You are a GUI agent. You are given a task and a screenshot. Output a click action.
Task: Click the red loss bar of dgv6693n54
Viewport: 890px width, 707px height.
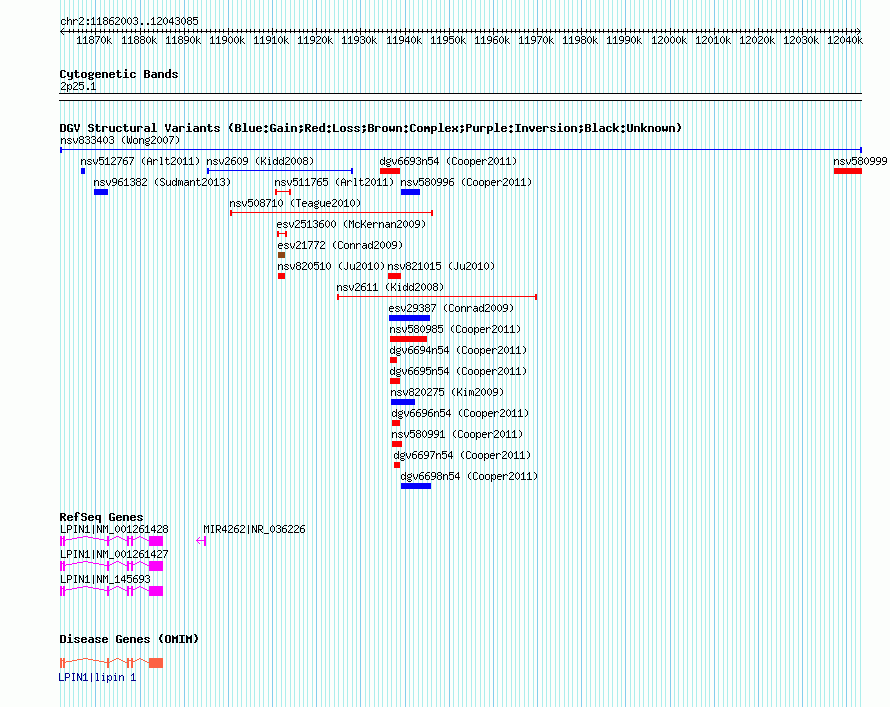tap(390, 171)
